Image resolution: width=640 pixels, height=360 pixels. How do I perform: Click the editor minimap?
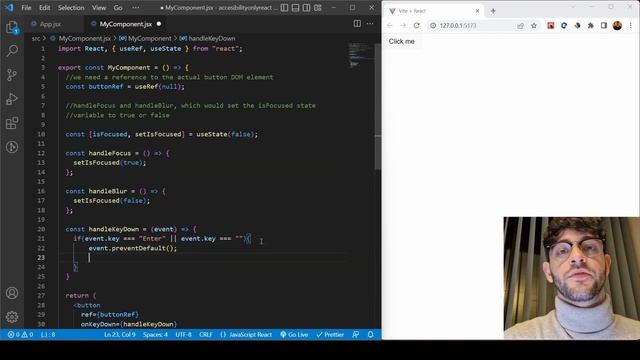pyautogui.click(x=361, y=56)
